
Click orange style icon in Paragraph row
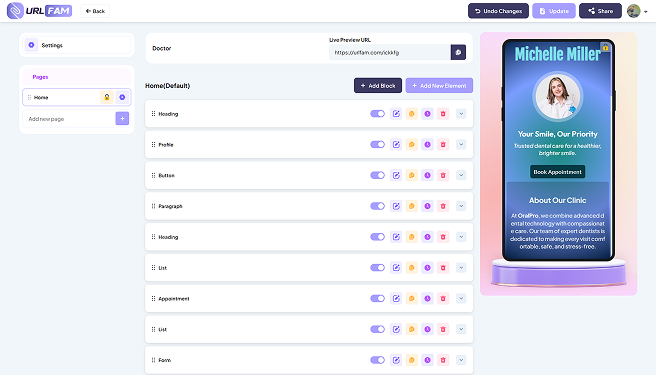coord(412,206)
